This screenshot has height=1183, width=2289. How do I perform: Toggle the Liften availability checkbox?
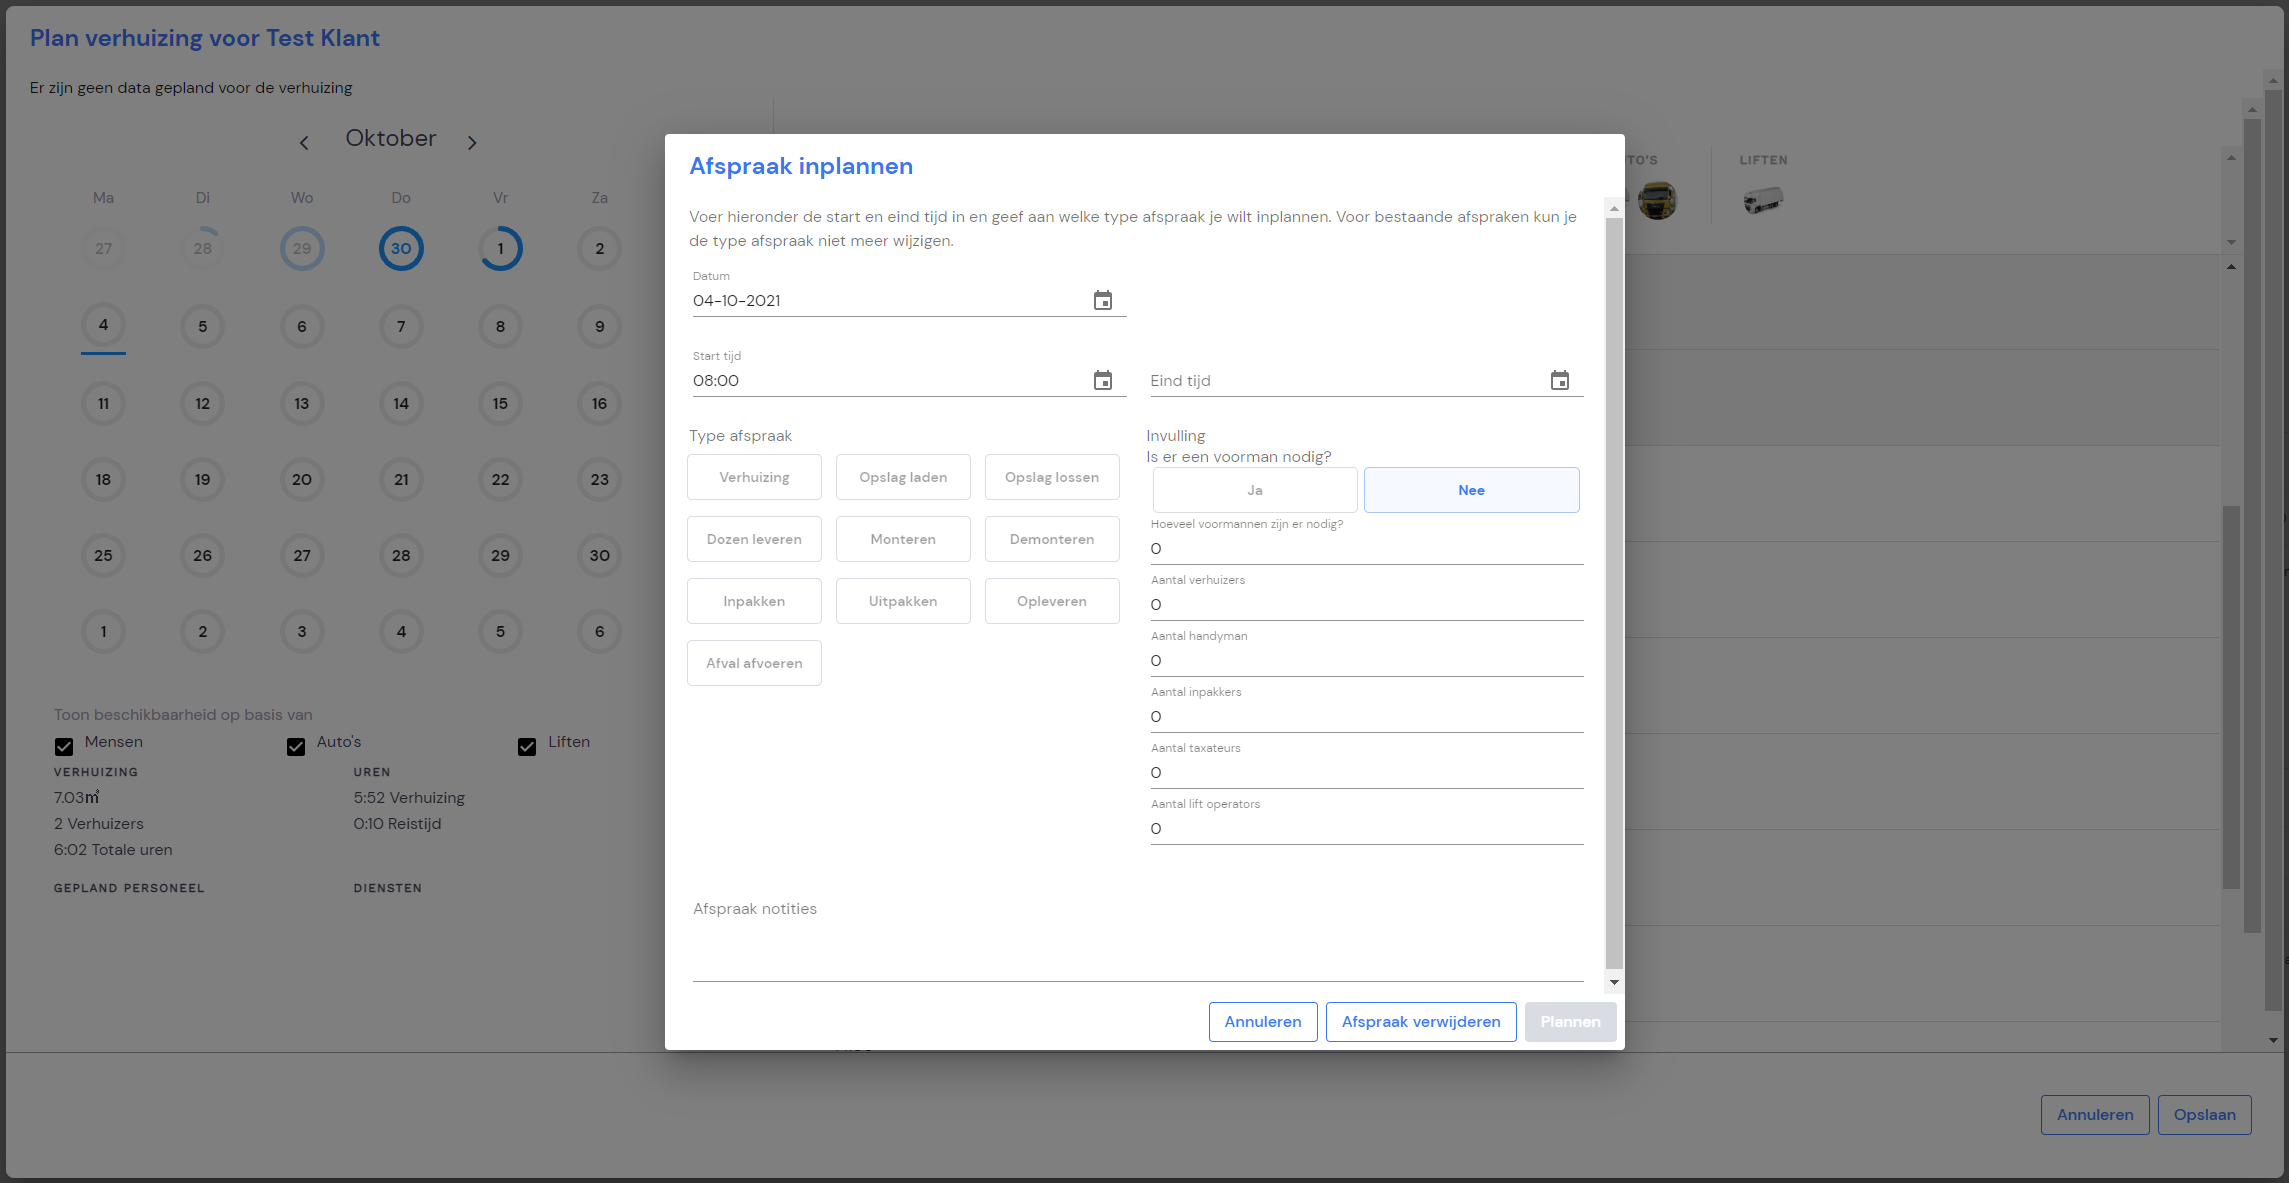pyautogui.click(x=527, y=746)
